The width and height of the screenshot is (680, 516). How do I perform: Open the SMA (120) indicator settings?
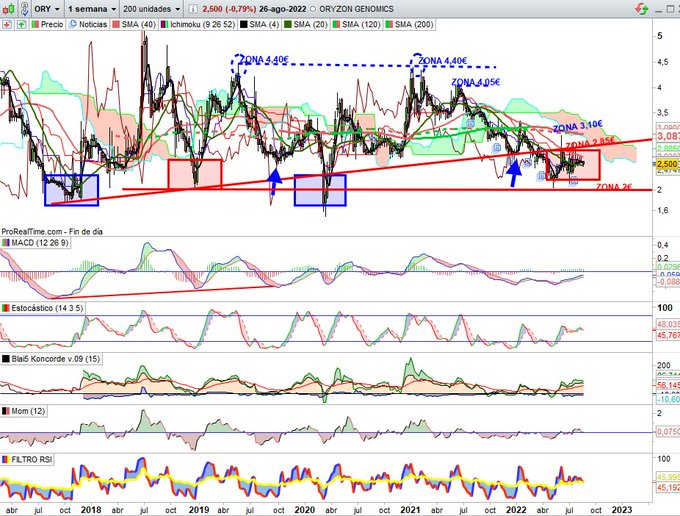pyautogui.click(x=356, y=25)
